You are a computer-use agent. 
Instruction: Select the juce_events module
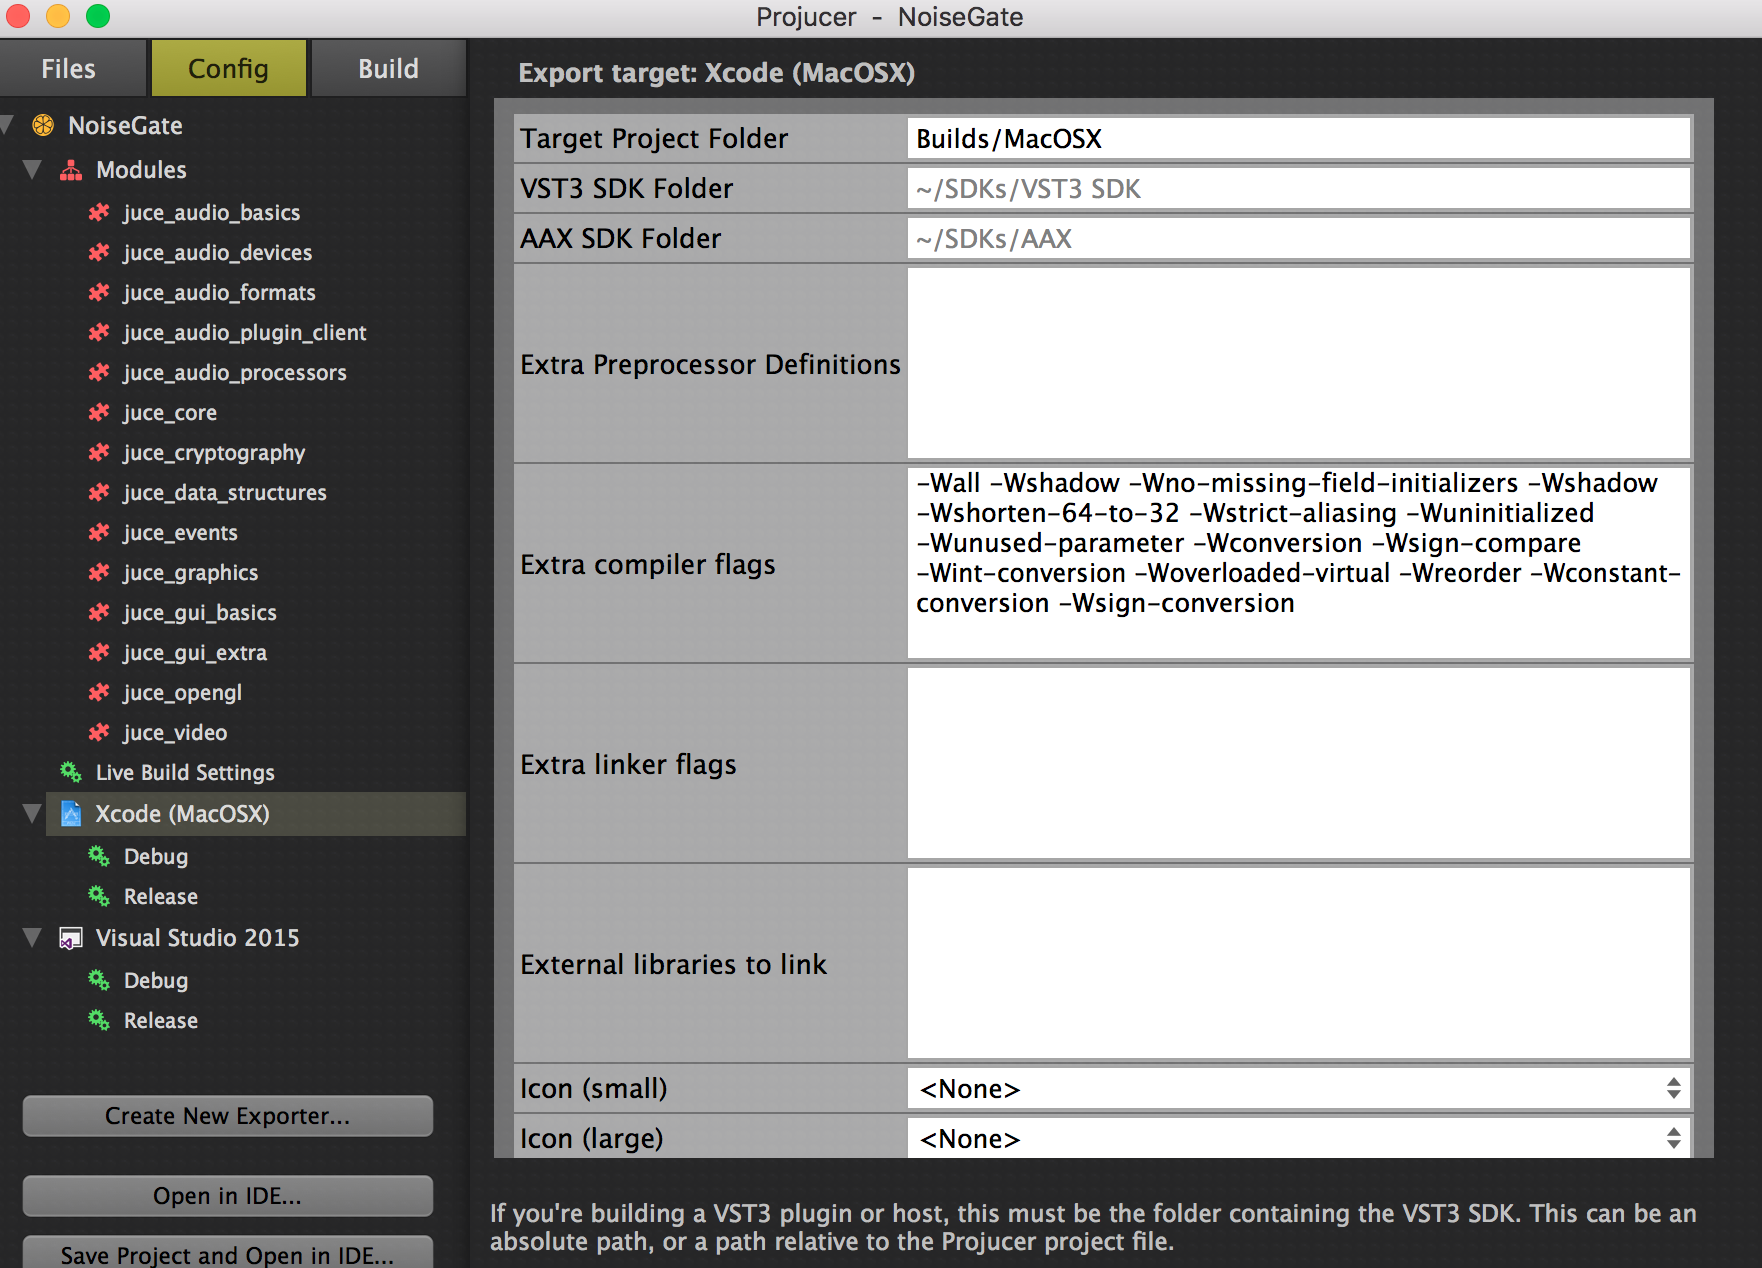[x=181, y=532]
